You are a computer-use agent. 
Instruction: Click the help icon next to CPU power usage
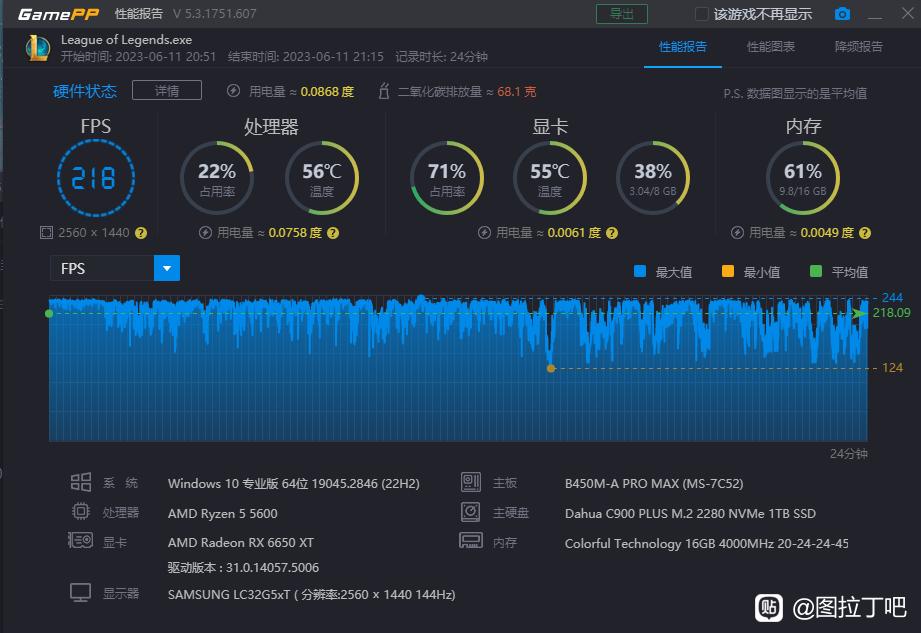(x=333, y=233)
